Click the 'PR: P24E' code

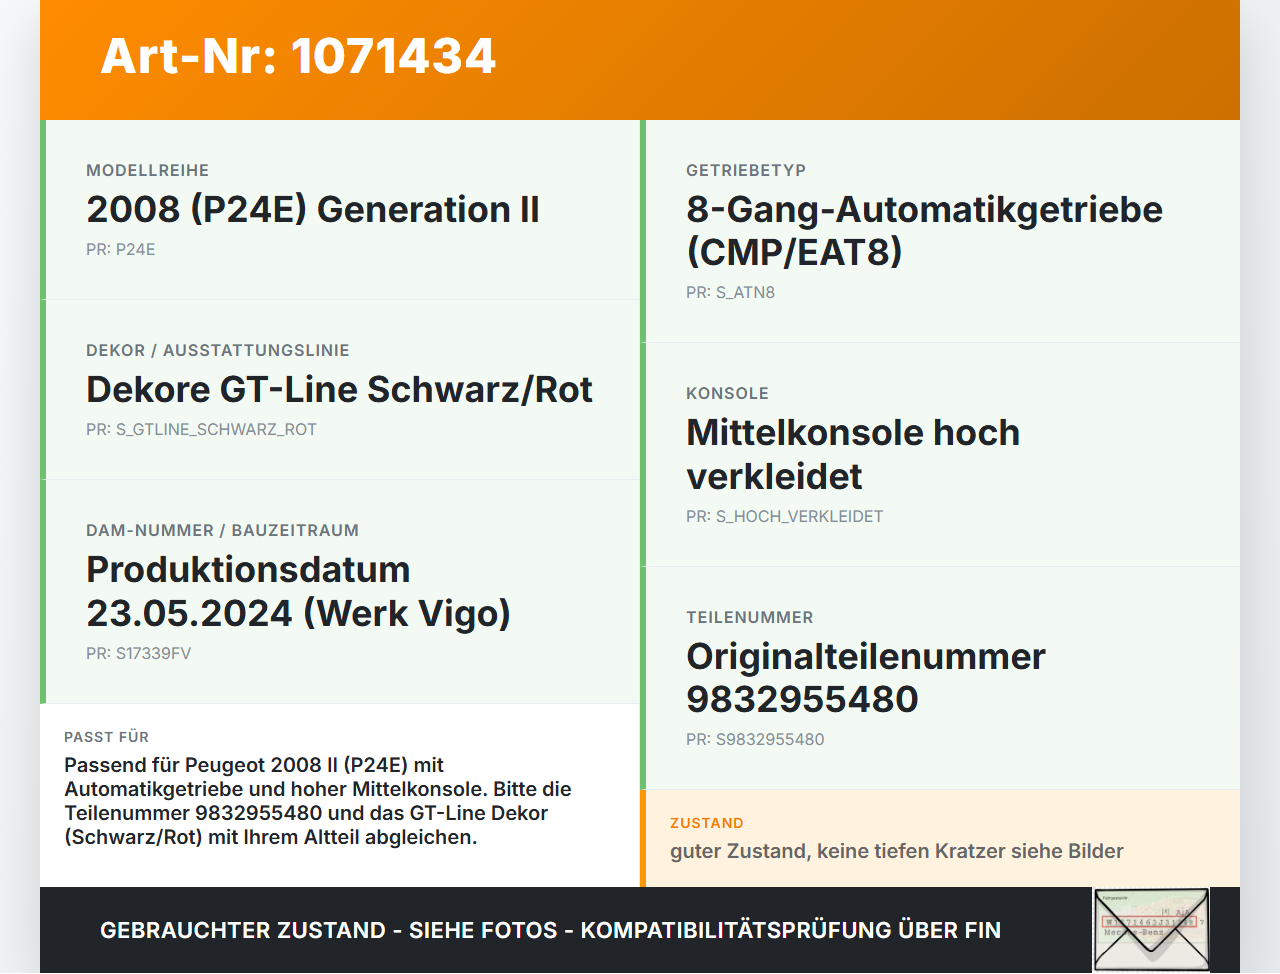point(121,249)
